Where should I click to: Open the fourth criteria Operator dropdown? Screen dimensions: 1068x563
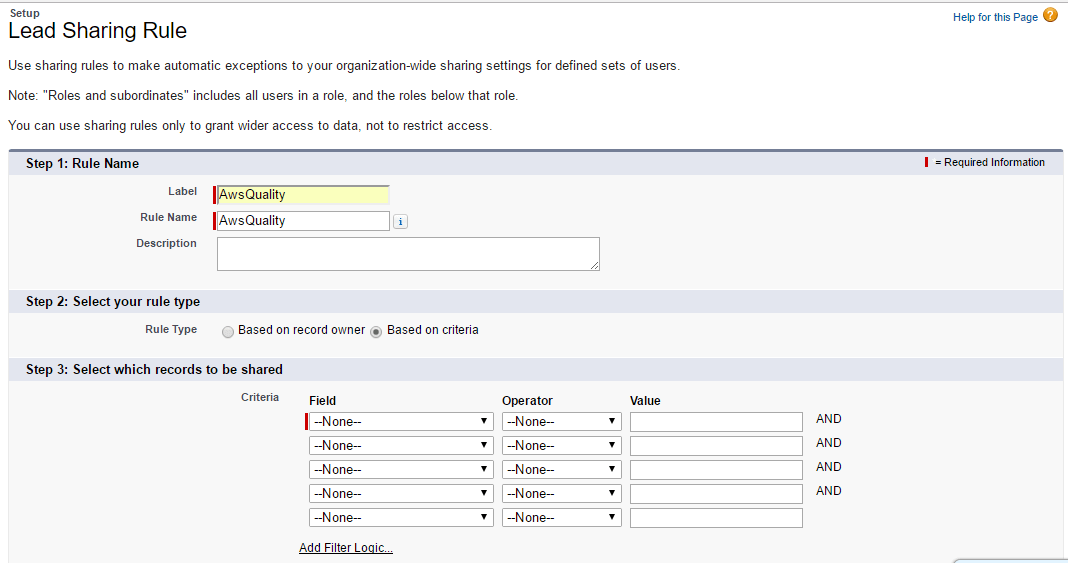click(561, 494)
